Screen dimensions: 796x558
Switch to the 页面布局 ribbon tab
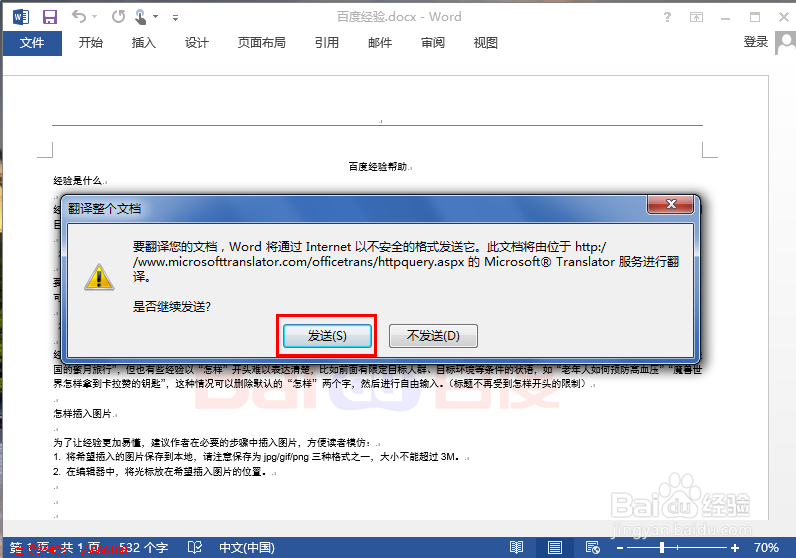click(261, 43)
